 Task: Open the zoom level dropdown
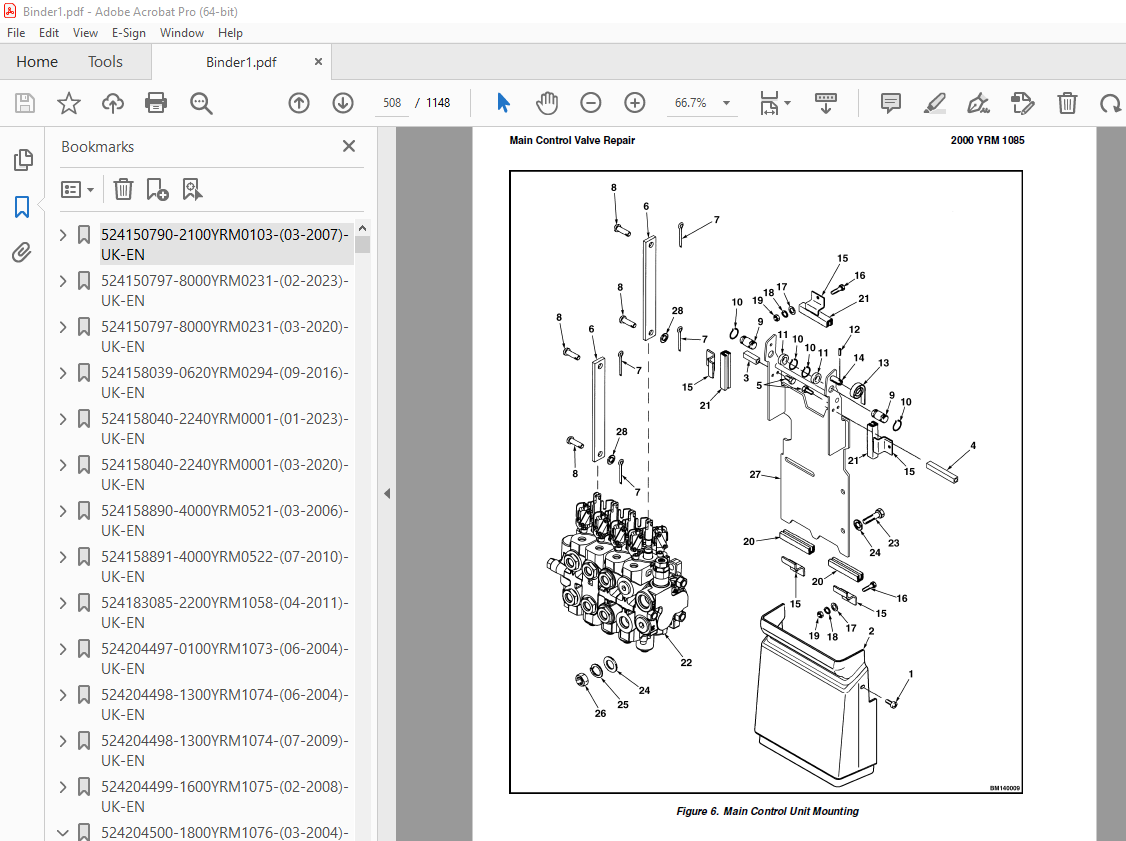tap(727, 103)
